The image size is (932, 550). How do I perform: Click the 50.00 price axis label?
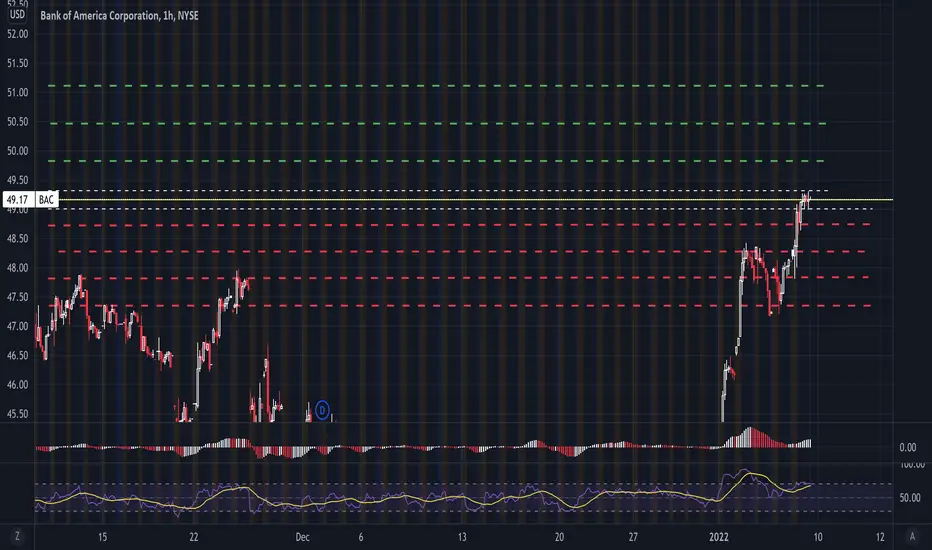17,150
